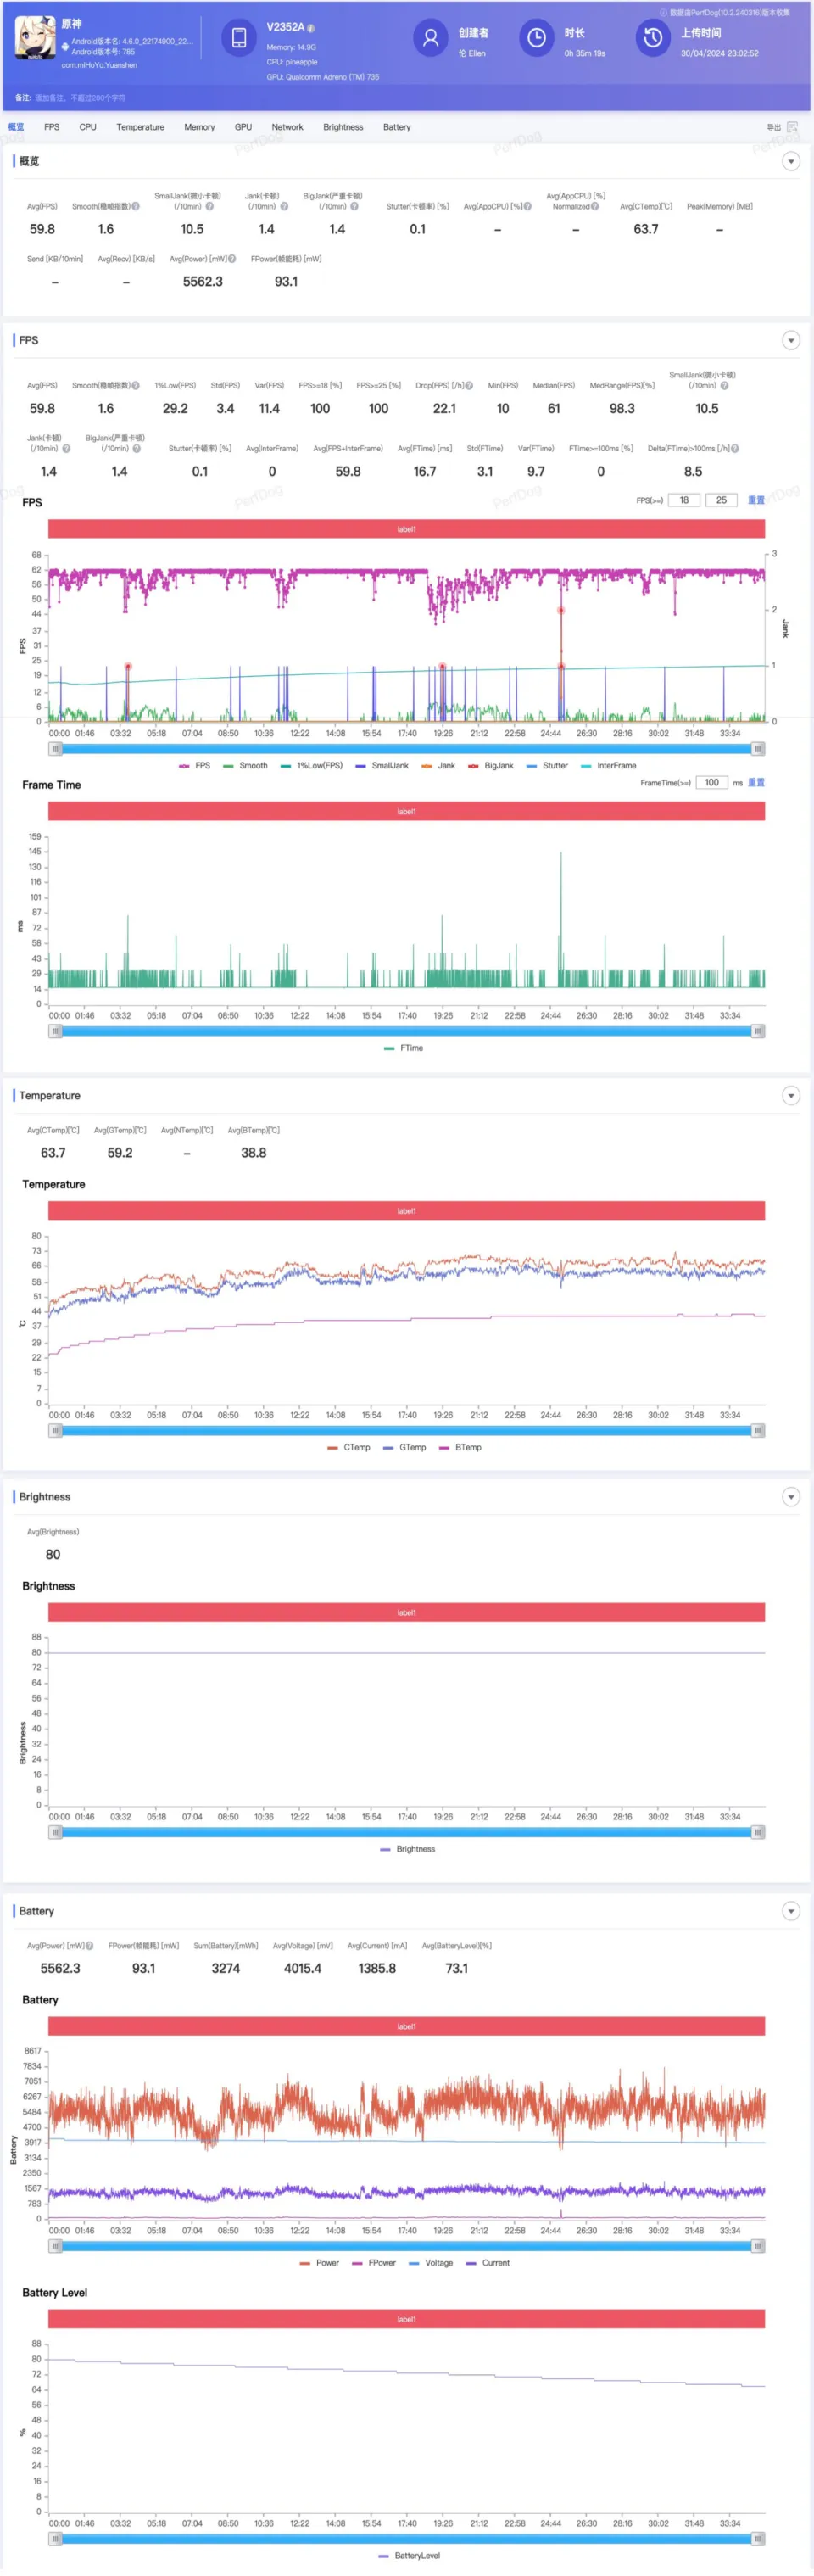Click the help icon next to Smooth in overview

pyautogui.click(x=136, y=206)
